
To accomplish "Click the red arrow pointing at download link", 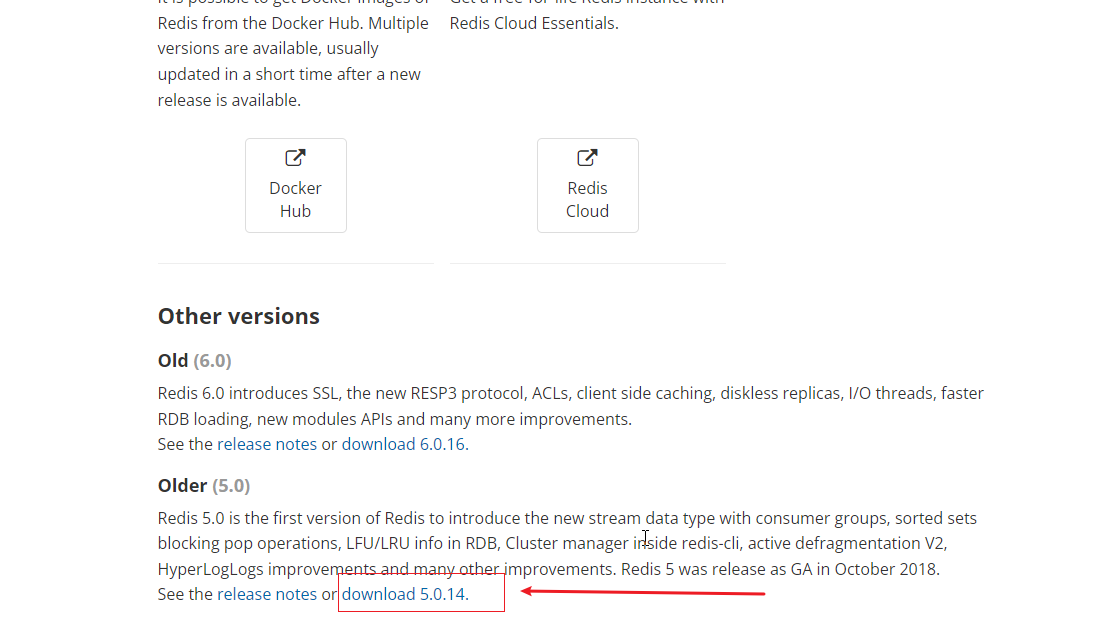I will tap(640, 591).
